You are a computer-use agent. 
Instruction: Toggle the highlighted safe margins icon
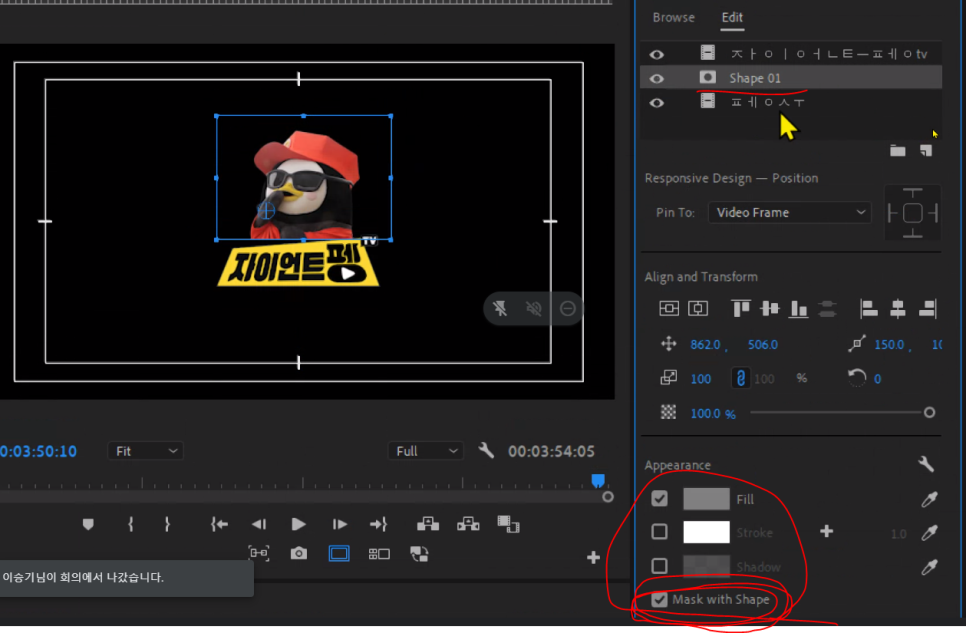pyautogui.click(x=339, y=553)
